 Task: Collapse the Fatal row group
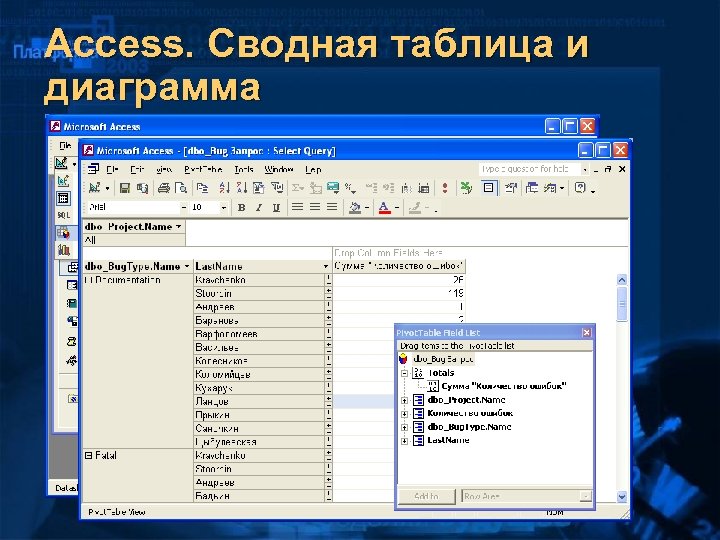(89, 456)
